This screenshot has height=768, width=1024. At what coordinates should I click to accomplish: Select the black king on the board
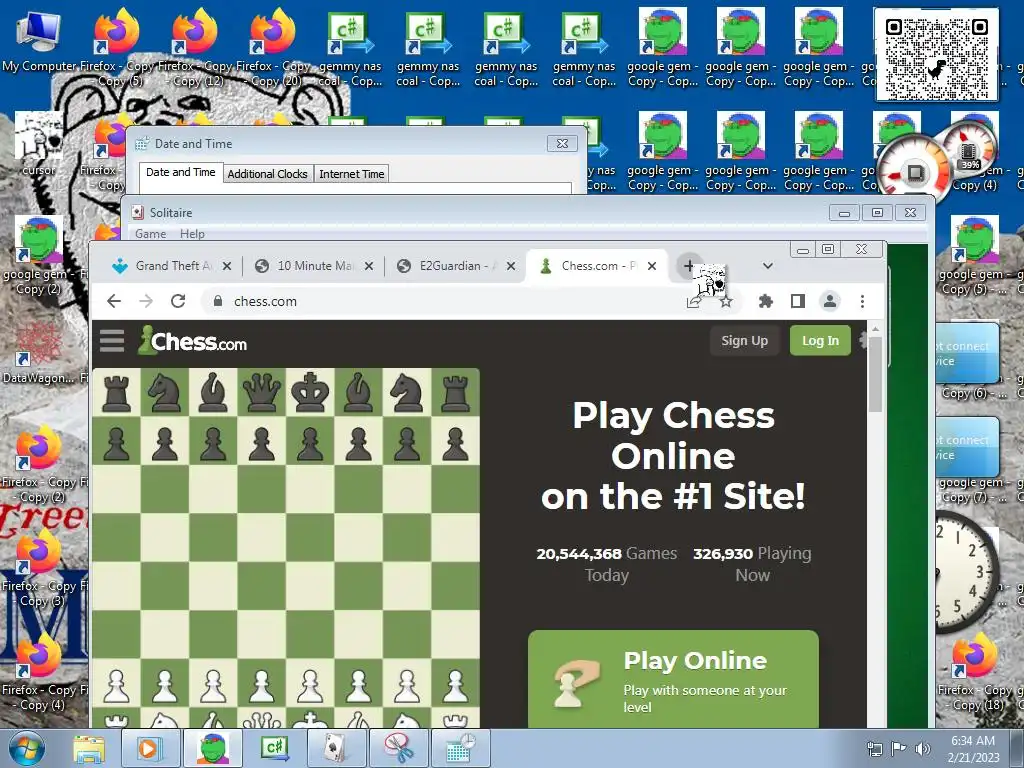point(310,392)
